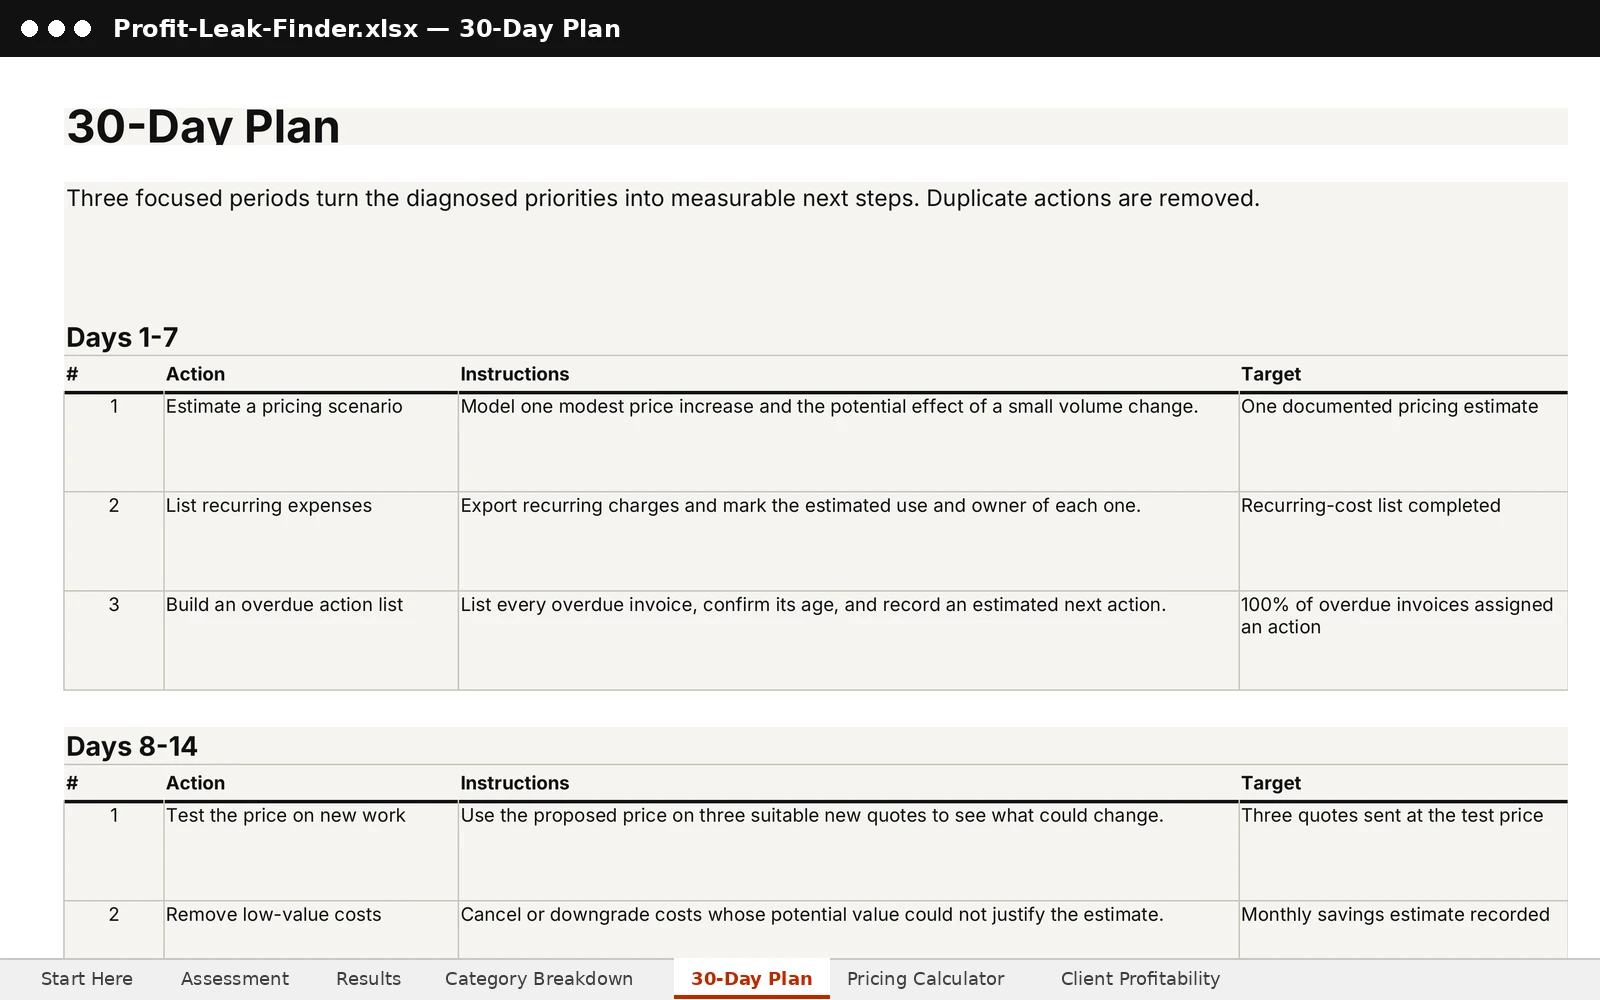Screen dimensions: 1600x1000
Task: Click 'Recurring-cost list completed' target cell
Action: tap(1403, 541)
